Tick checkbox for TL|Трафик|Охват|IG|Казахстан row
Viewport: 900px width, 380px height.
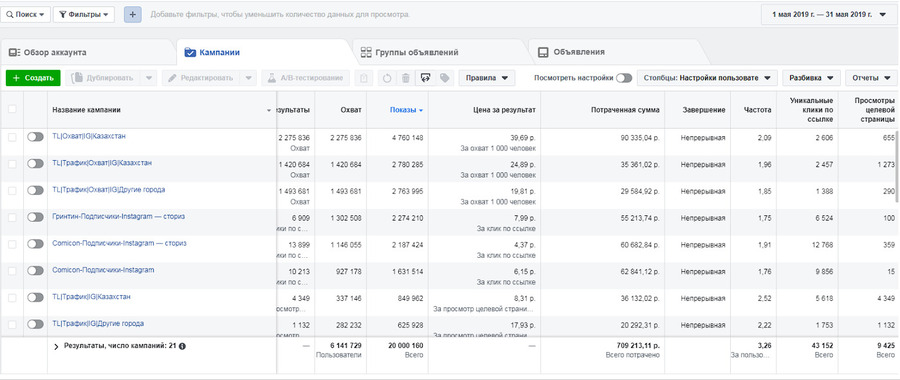pyautogui.click(x=12, y=164)
